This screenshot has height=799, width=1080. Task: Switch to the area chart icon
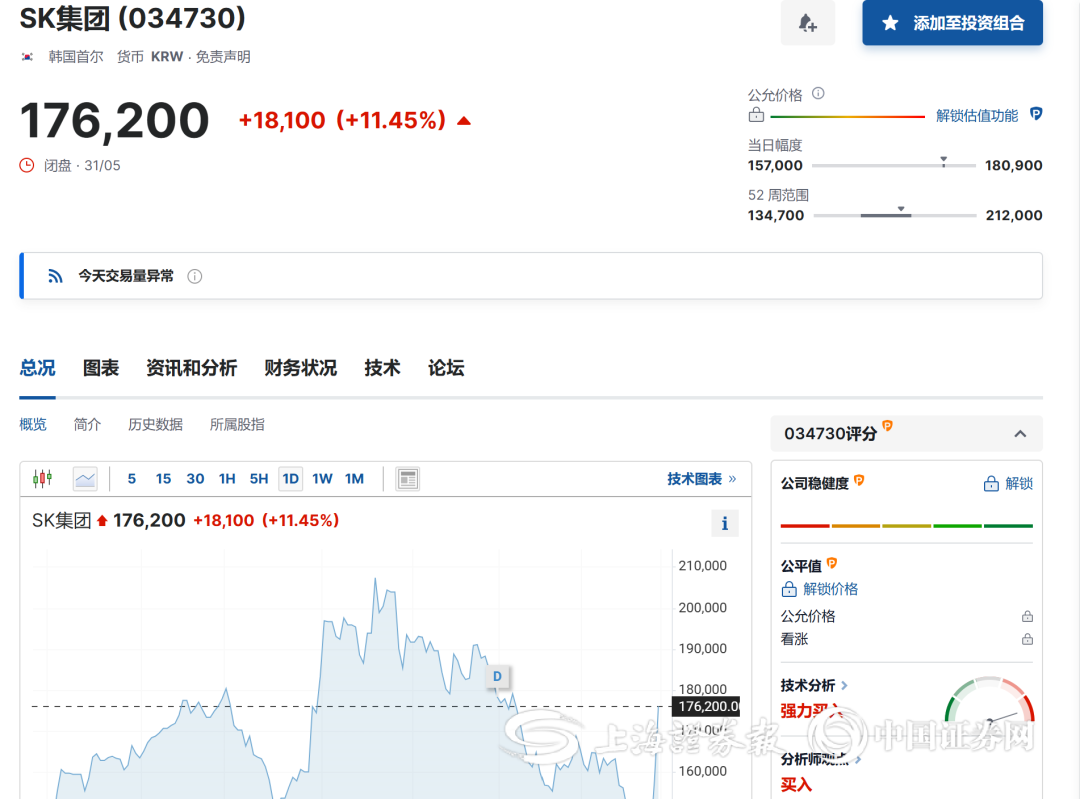[85, 478]
